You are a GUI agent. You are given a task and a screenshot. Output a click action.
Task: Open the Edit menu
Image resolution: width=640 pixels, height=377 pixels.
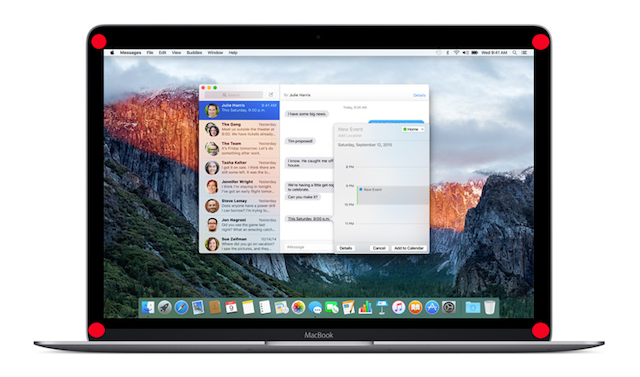pyautogui.click(x=162, y=53)
